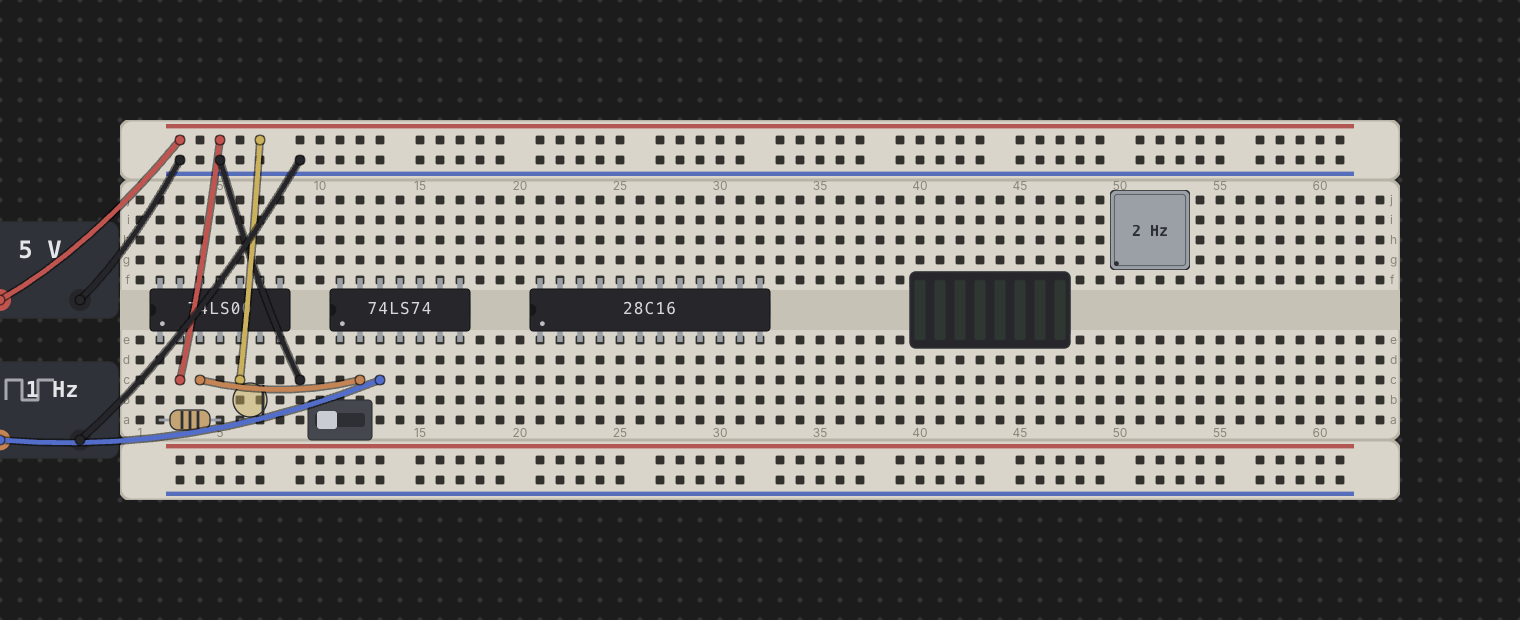Click the round yellow LED component

250,400
